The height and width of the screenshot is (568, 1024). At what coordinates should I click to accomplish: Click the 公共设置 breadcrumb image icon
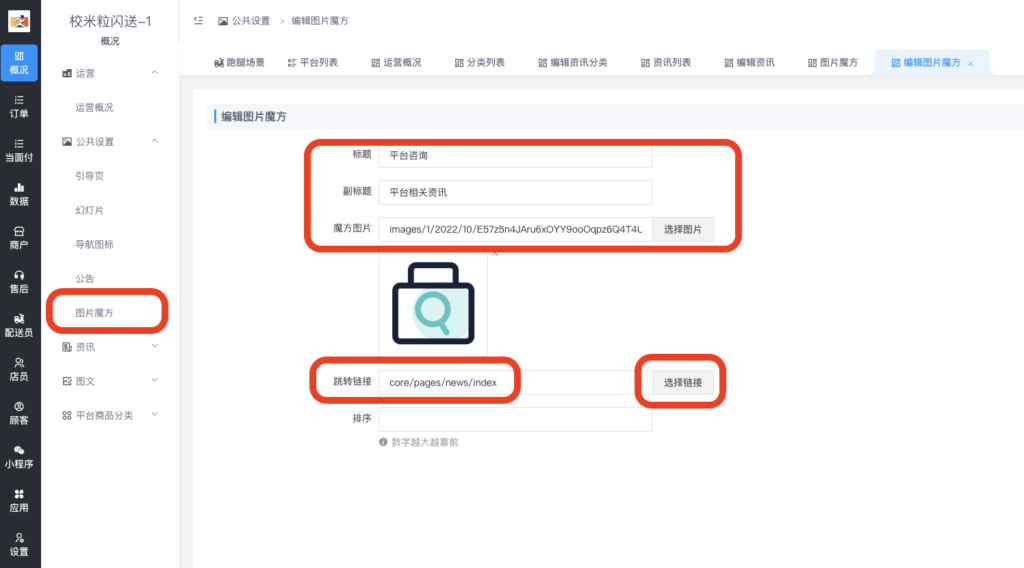pyautogui.click(x=223, y=21)
